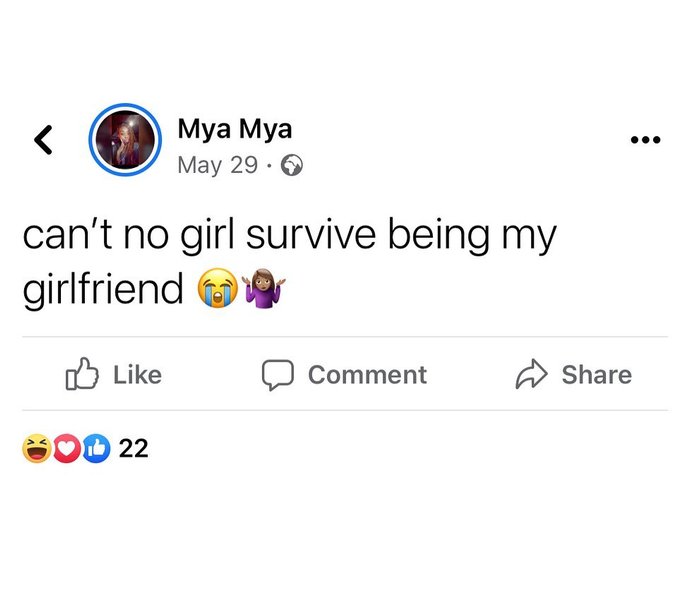Click the May 29 post timestamp

click(x=217, y=165)
